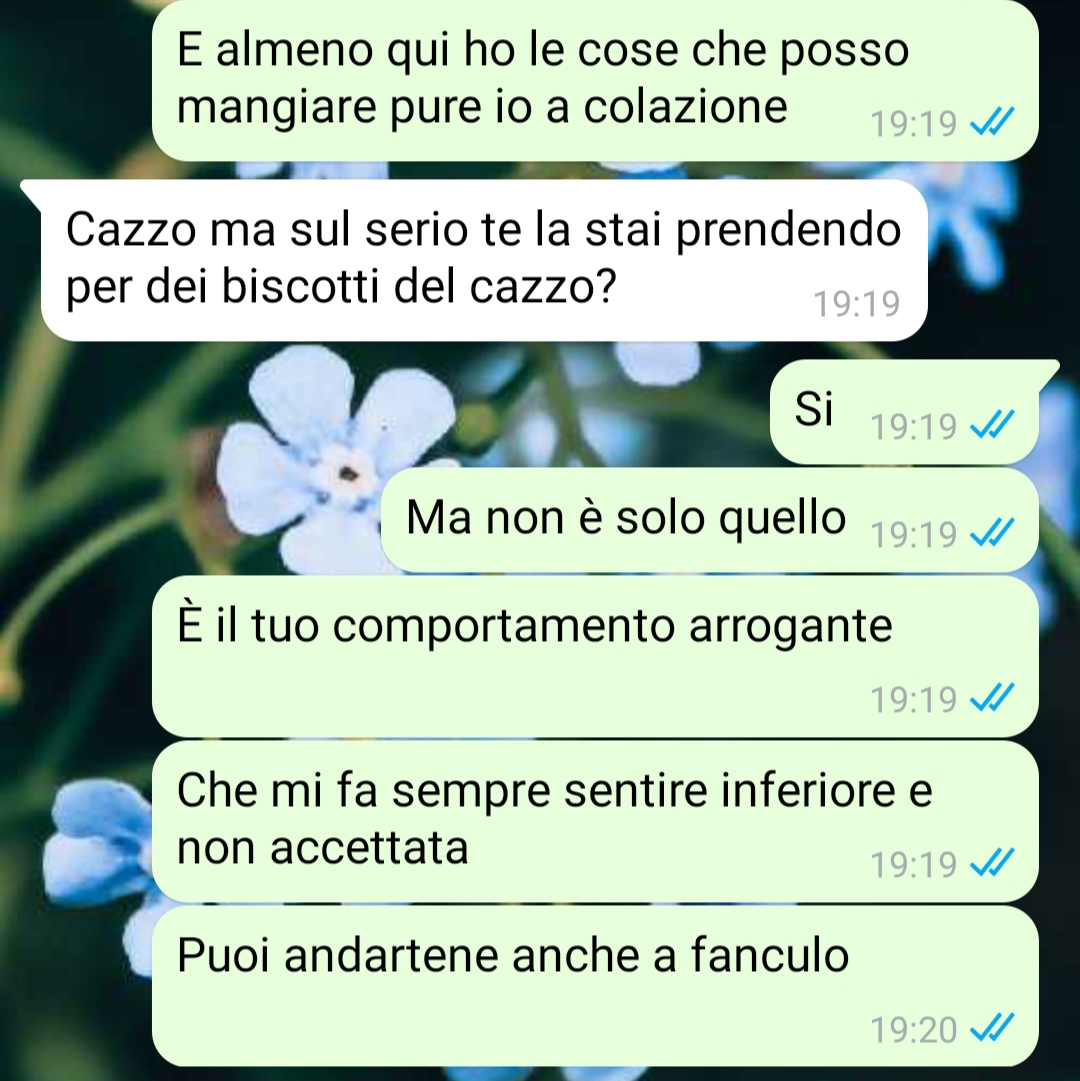The width and height of the screenshot is (1080, 1081).
Task: Tap the double check on the 19:20 message
Action: (x=992, y=1027)
